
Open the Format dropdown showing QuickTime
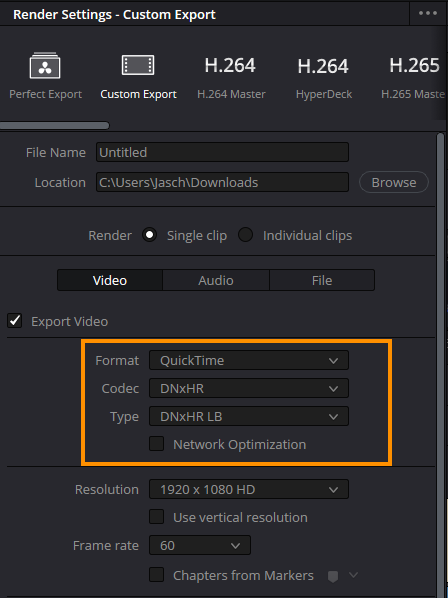click(249, 360)
